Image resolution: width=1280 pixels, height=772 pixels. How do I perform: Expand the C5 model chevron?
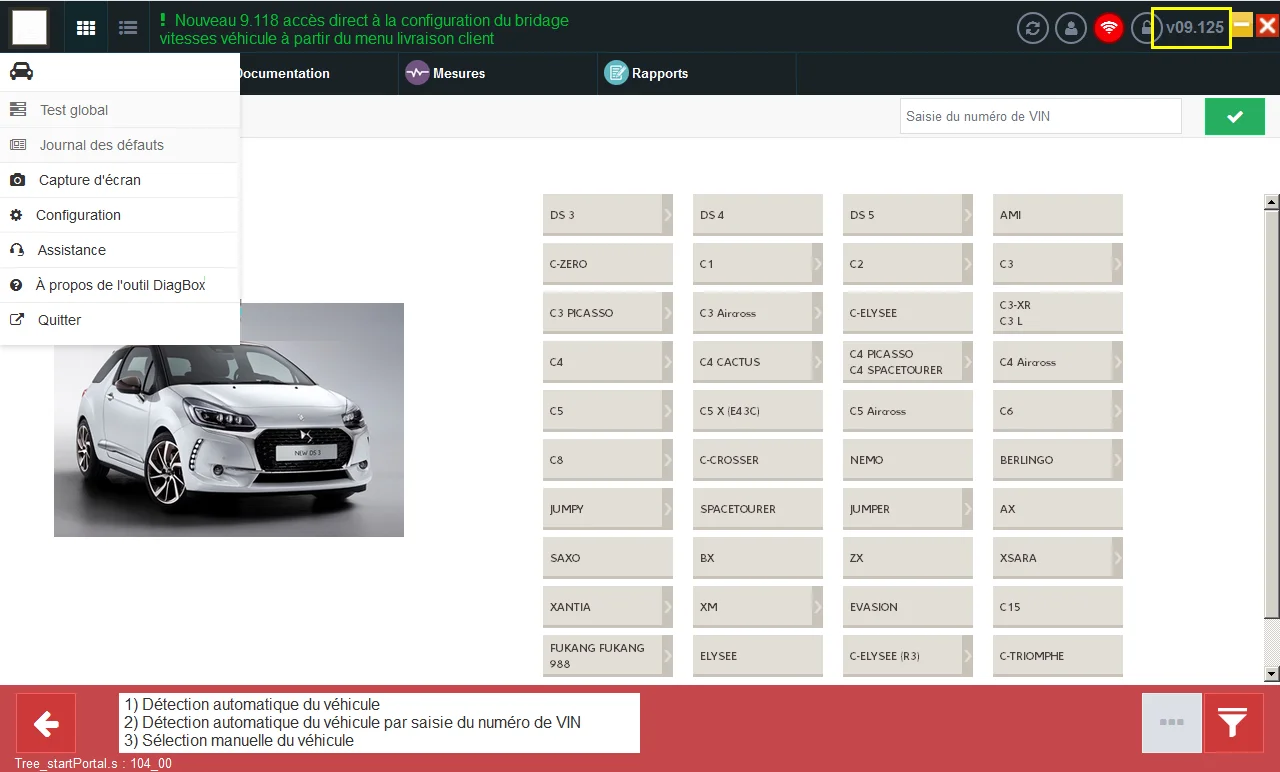[668, 411]
